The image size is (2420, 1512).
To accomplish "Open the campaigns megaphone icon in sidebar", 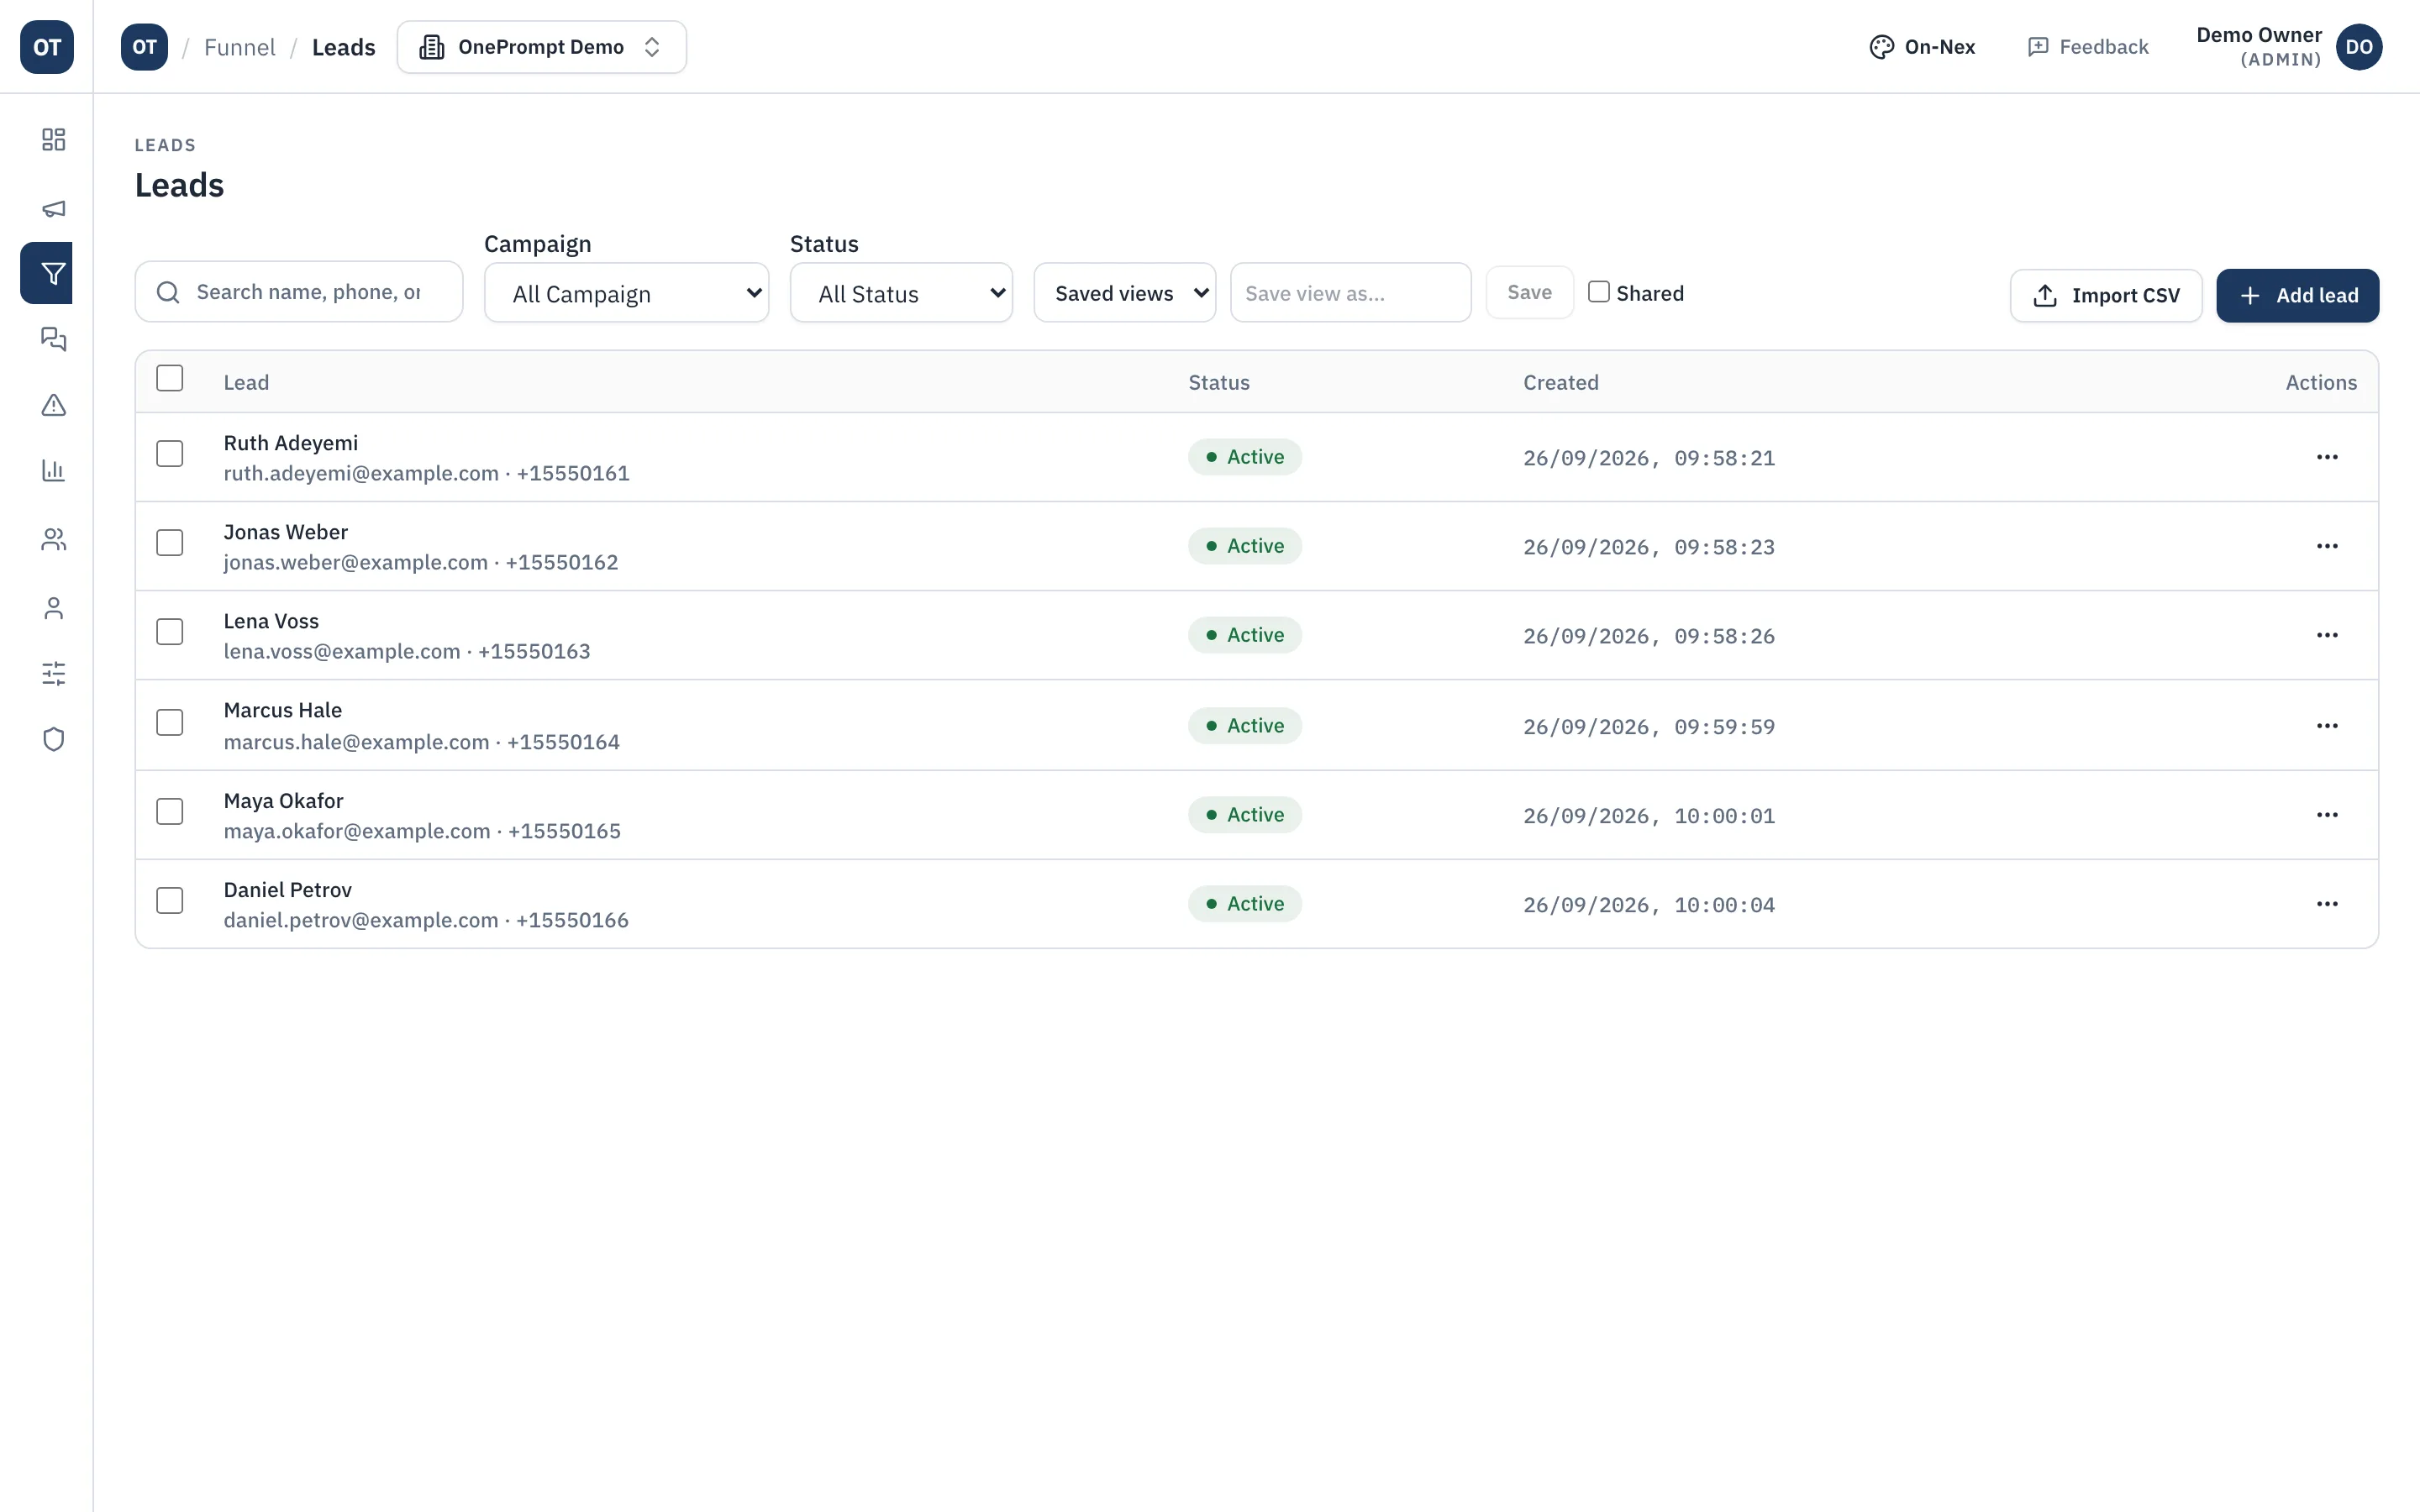I will click(54, 208).
